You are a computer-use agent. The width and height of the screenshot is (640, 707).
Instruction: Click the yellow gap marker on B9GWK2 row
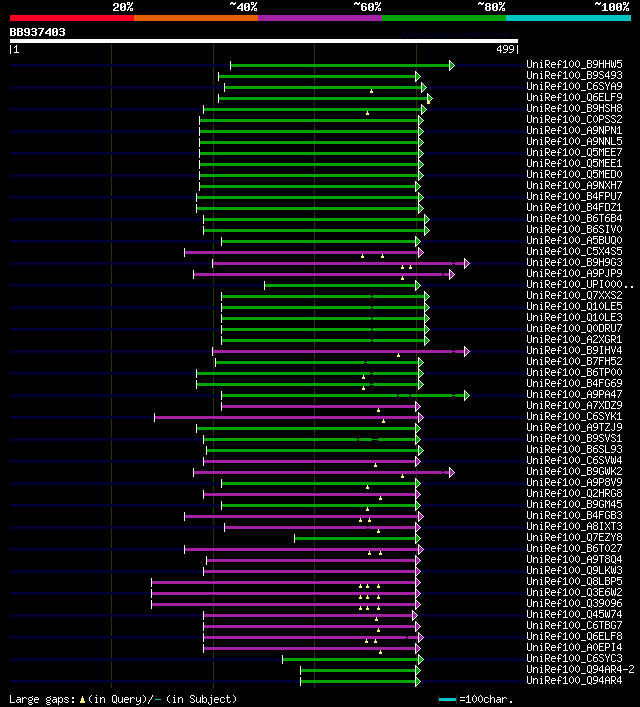click(x=402, y=476)
